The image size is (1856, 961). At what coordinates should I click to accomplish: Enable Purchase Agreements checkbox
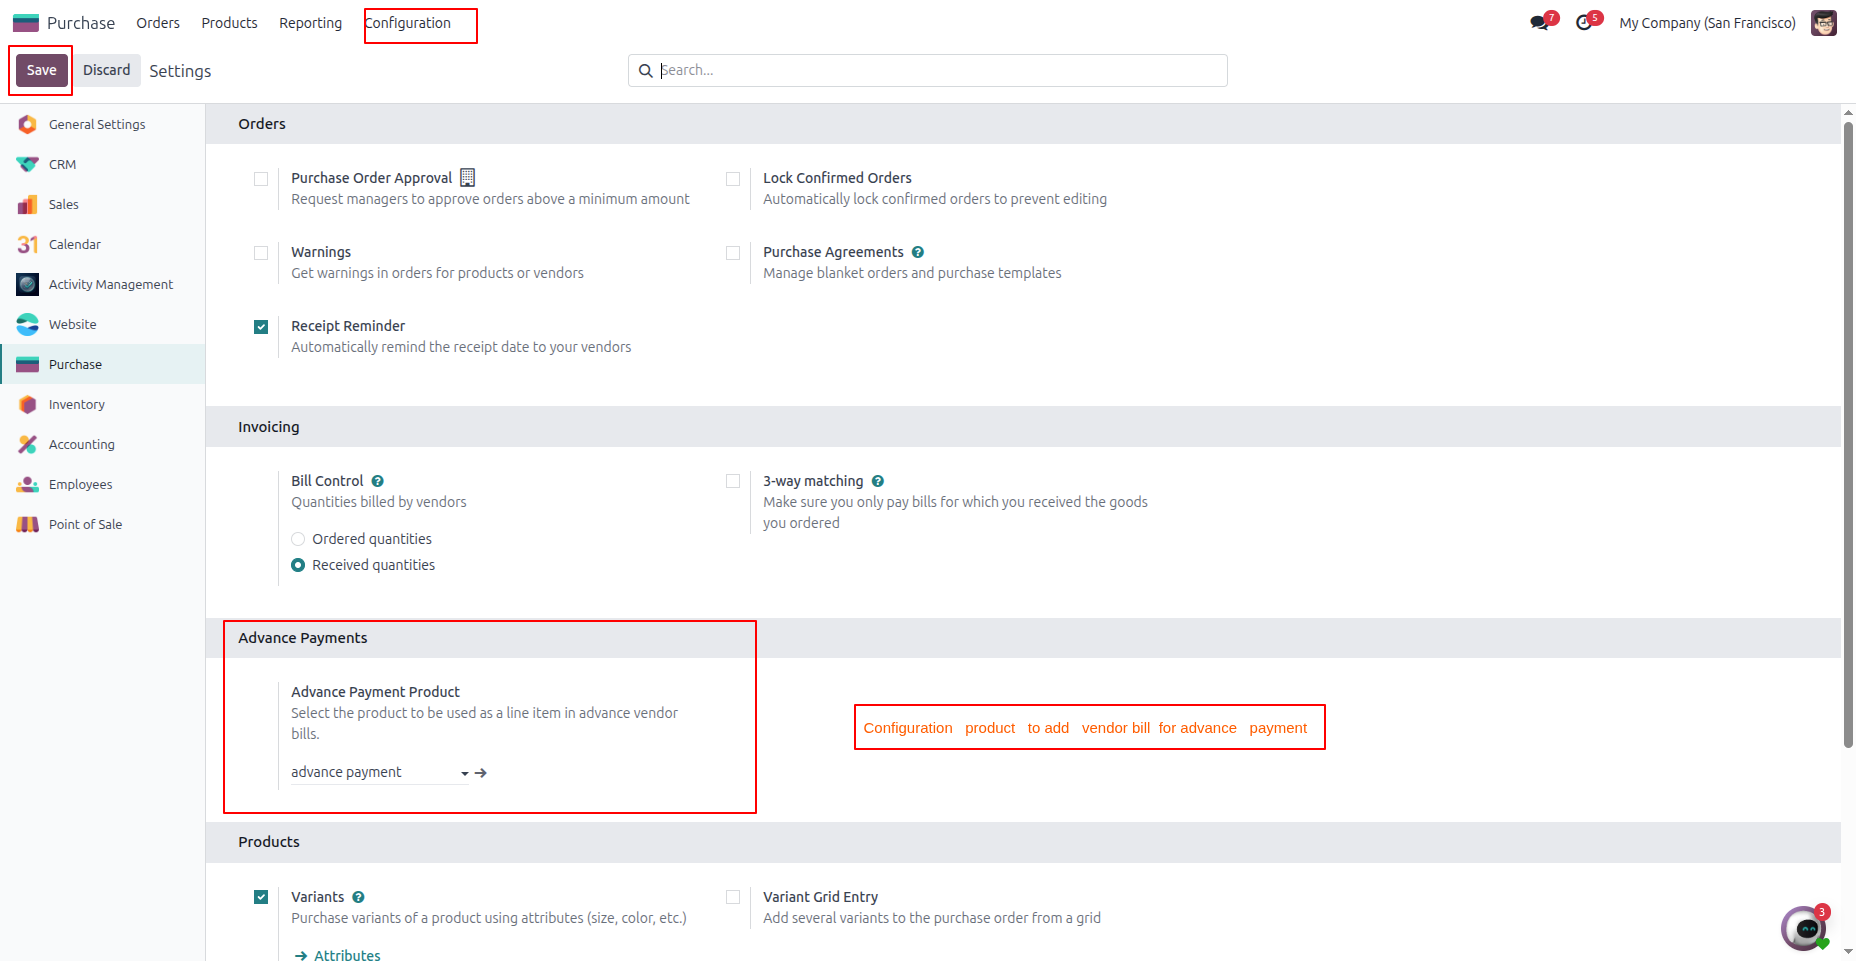pyautogui.click(x=733, y=253)
